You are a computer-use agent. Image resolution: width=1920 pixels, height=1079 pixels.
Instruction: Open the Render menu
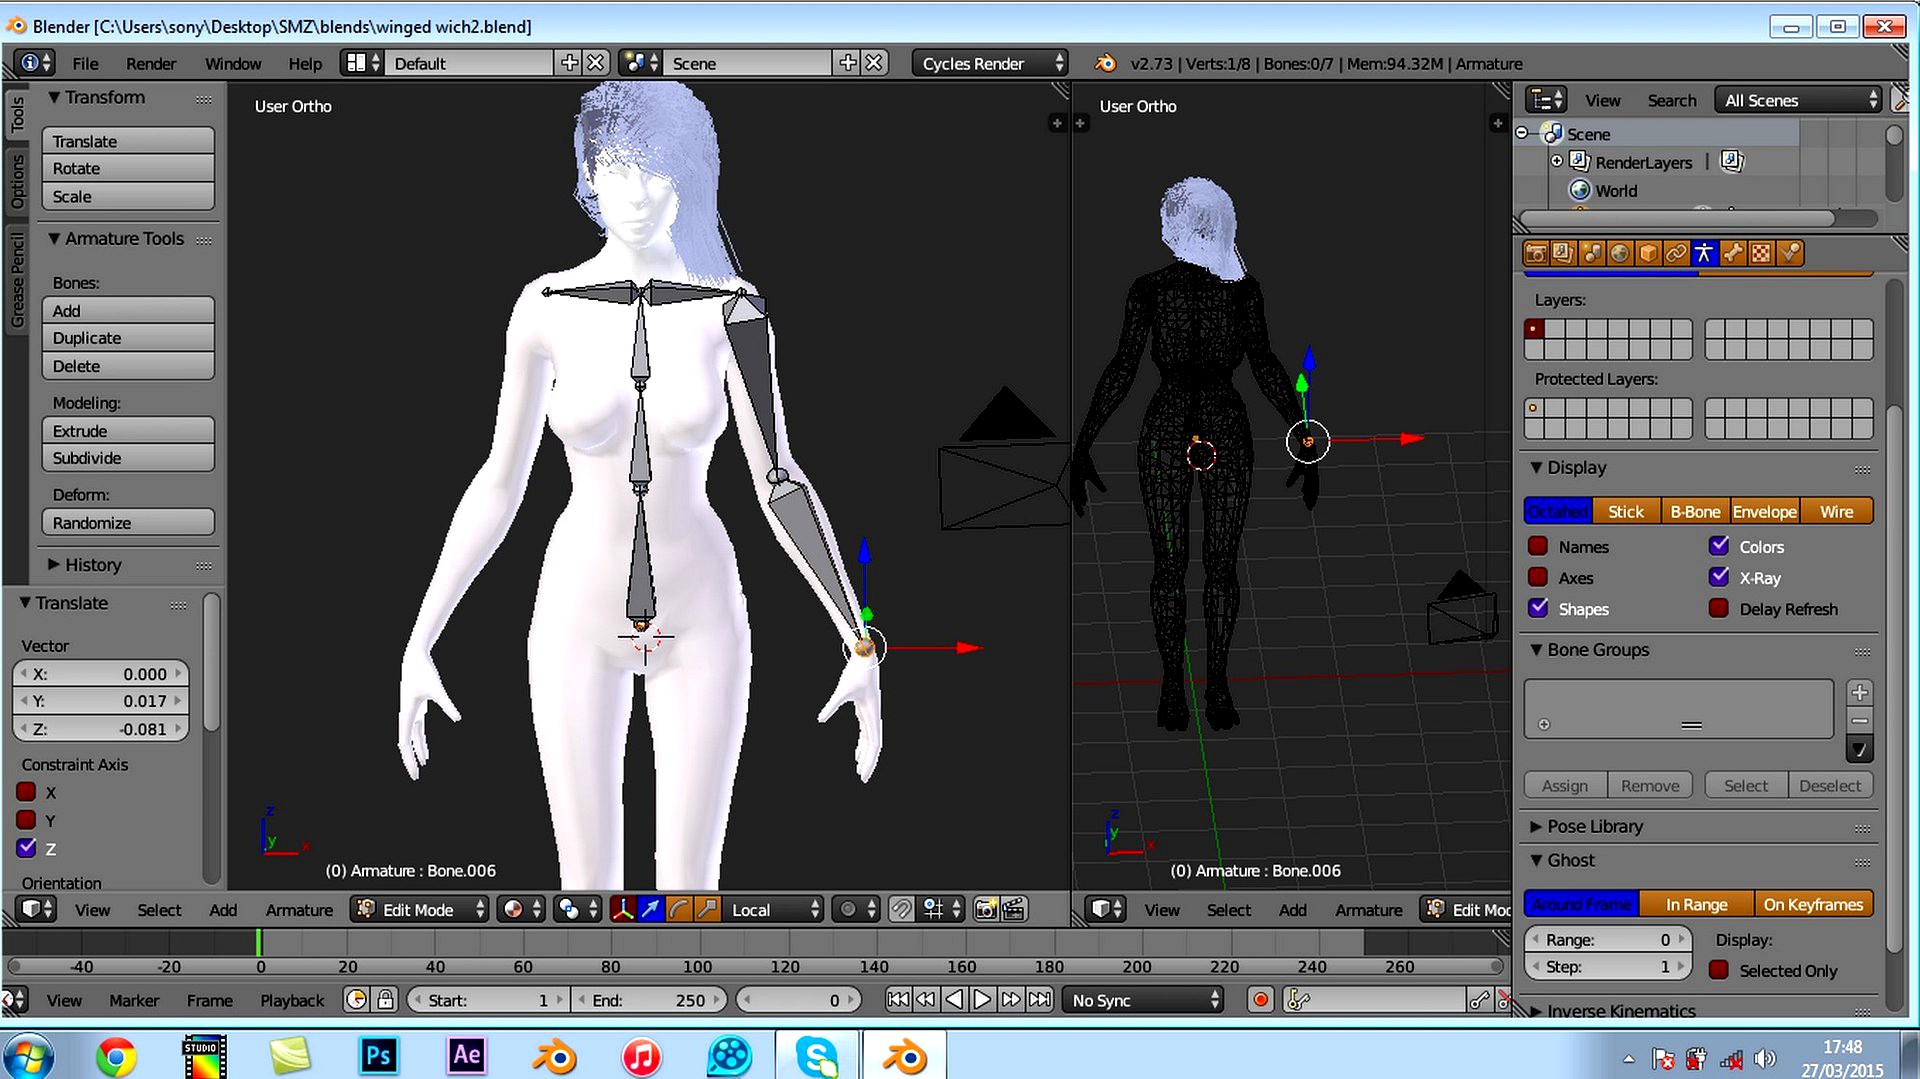click(150, 64)
